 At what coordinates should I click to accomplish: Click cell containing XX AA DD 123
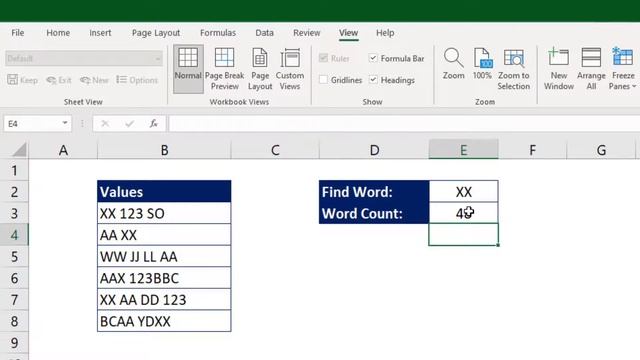pyautogui.click(x=164, y=300)
